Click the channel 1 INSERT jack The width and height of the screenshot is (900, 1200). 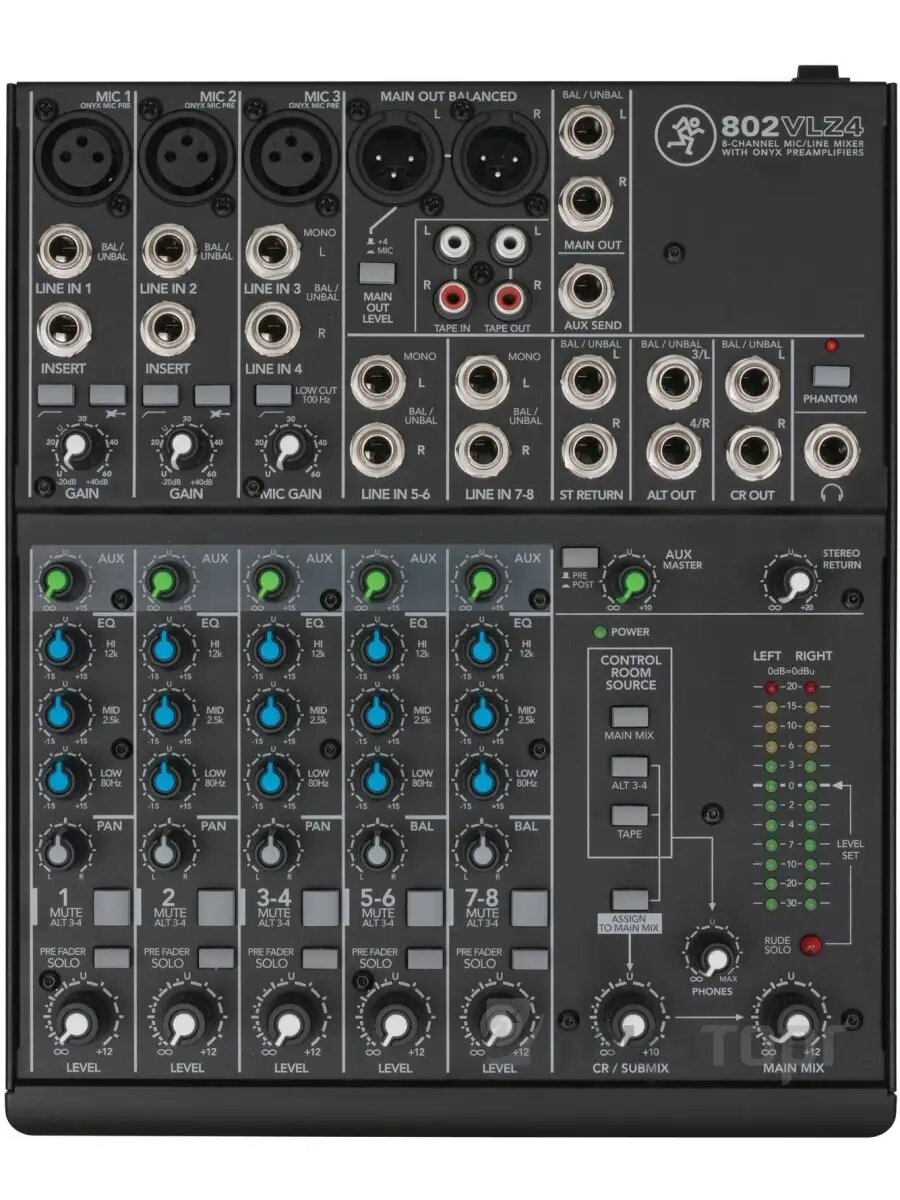[x=63, y=327]
